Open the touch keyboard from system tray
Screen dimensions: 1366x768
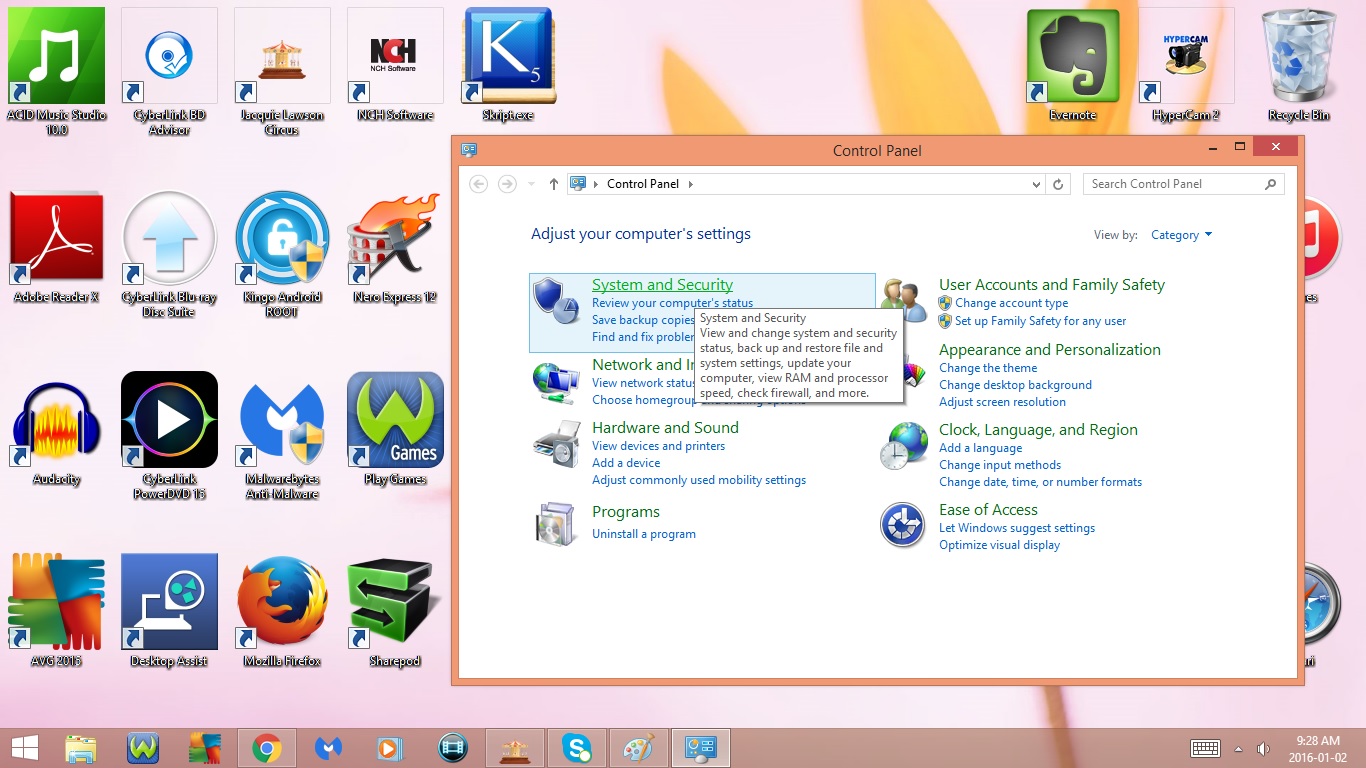1205,748
